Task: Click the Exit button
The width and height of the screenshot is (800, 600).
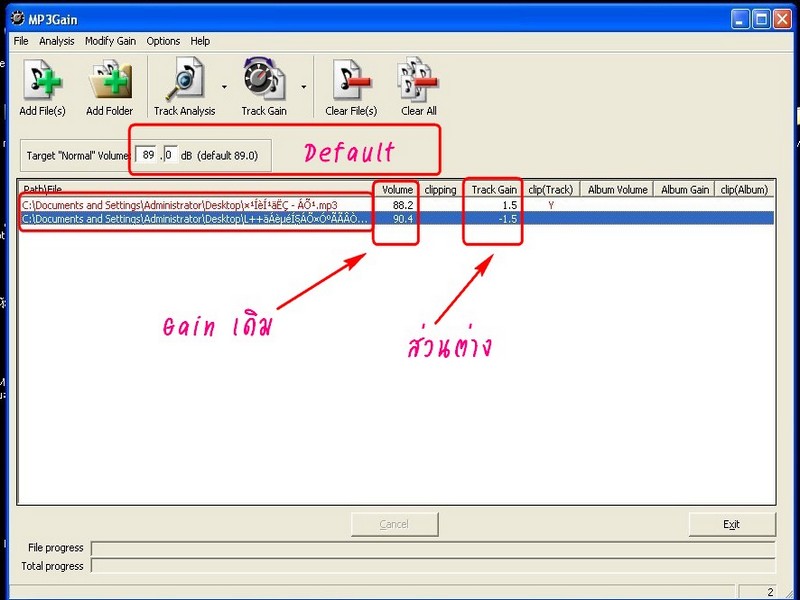Action: 732,524
